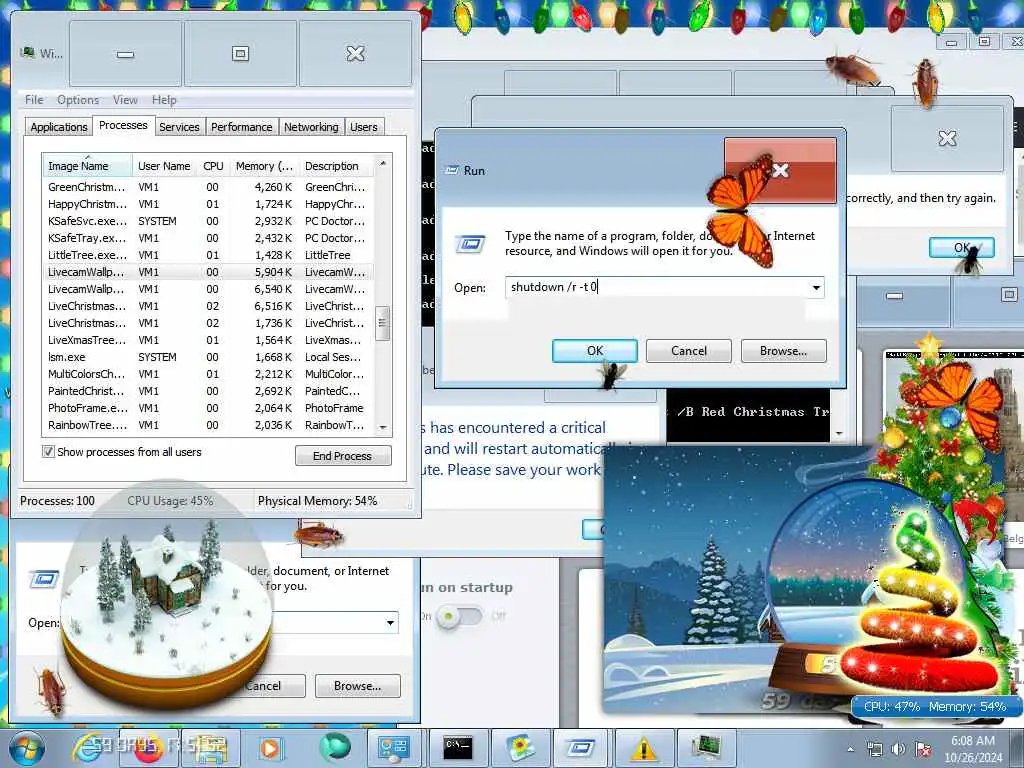This screenshot has height=768, width=1024.
Task: Toggle Show processes from all users checkbox
Action: point(48,451)
